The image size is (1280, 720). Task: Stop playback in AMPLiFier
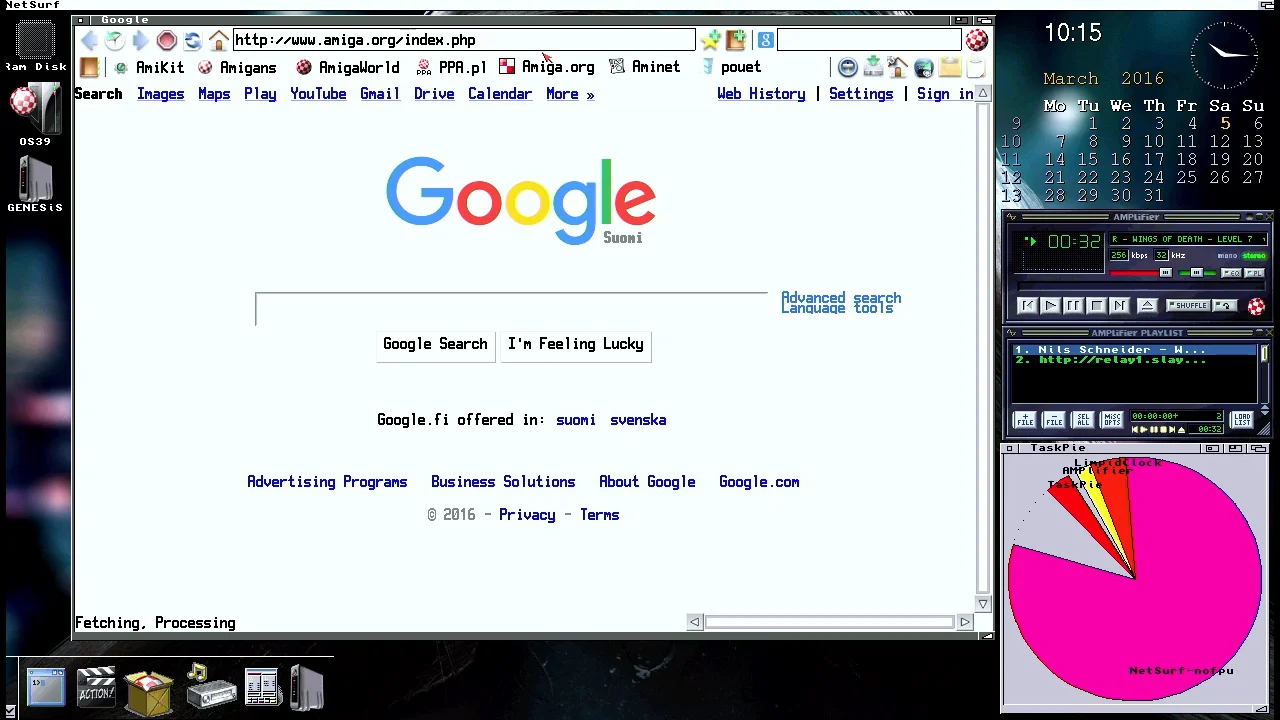click(1097, 306)
